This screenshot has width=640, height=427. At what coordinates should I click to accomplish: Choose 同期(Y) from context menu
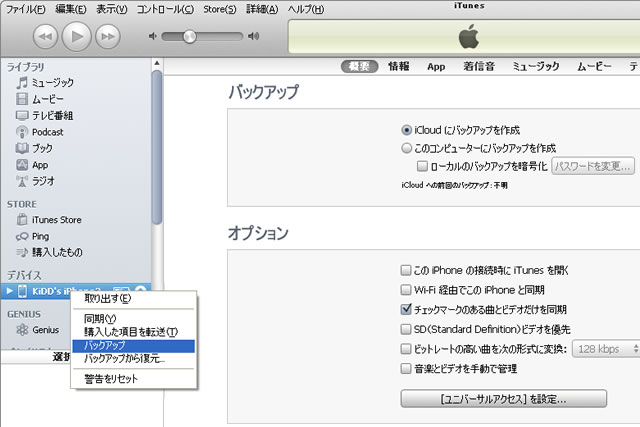tap(133, 318)
